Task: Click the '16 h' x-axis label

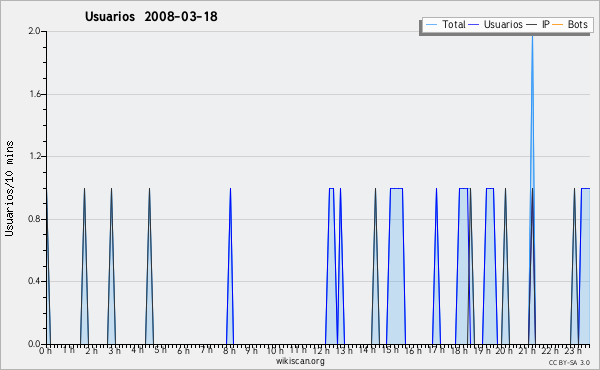Action: click(413, 351)
